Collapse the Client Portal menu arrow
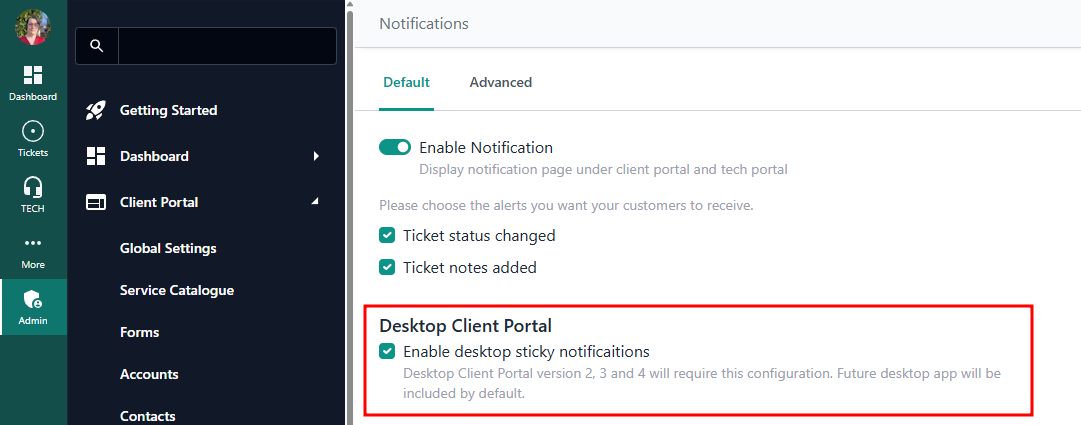 (316, 202)
